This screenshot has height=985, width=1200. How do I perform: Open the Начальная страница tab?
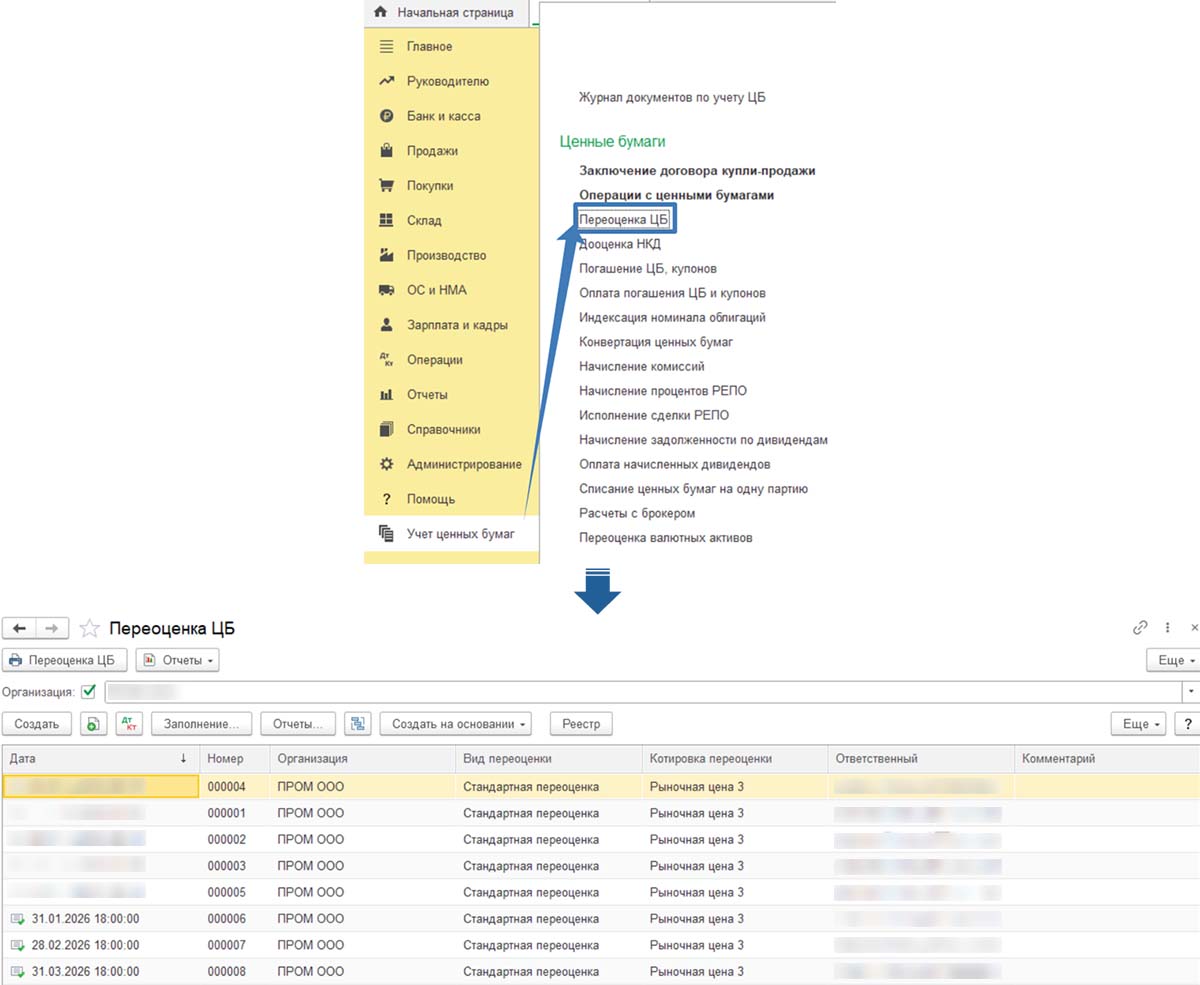(x=445, y=13)
